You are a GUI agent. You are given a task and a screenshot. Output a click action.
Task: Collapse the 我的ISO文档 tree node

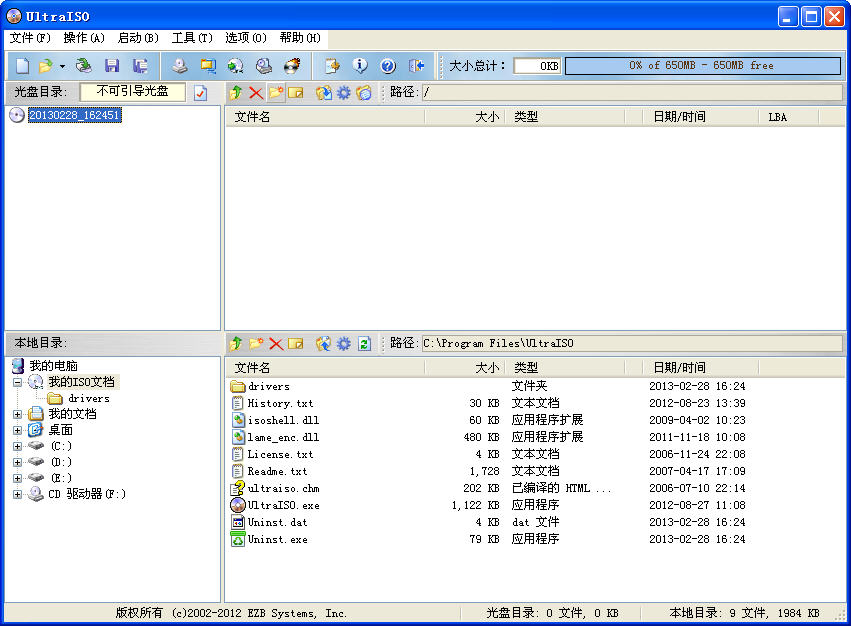(17, 382)
